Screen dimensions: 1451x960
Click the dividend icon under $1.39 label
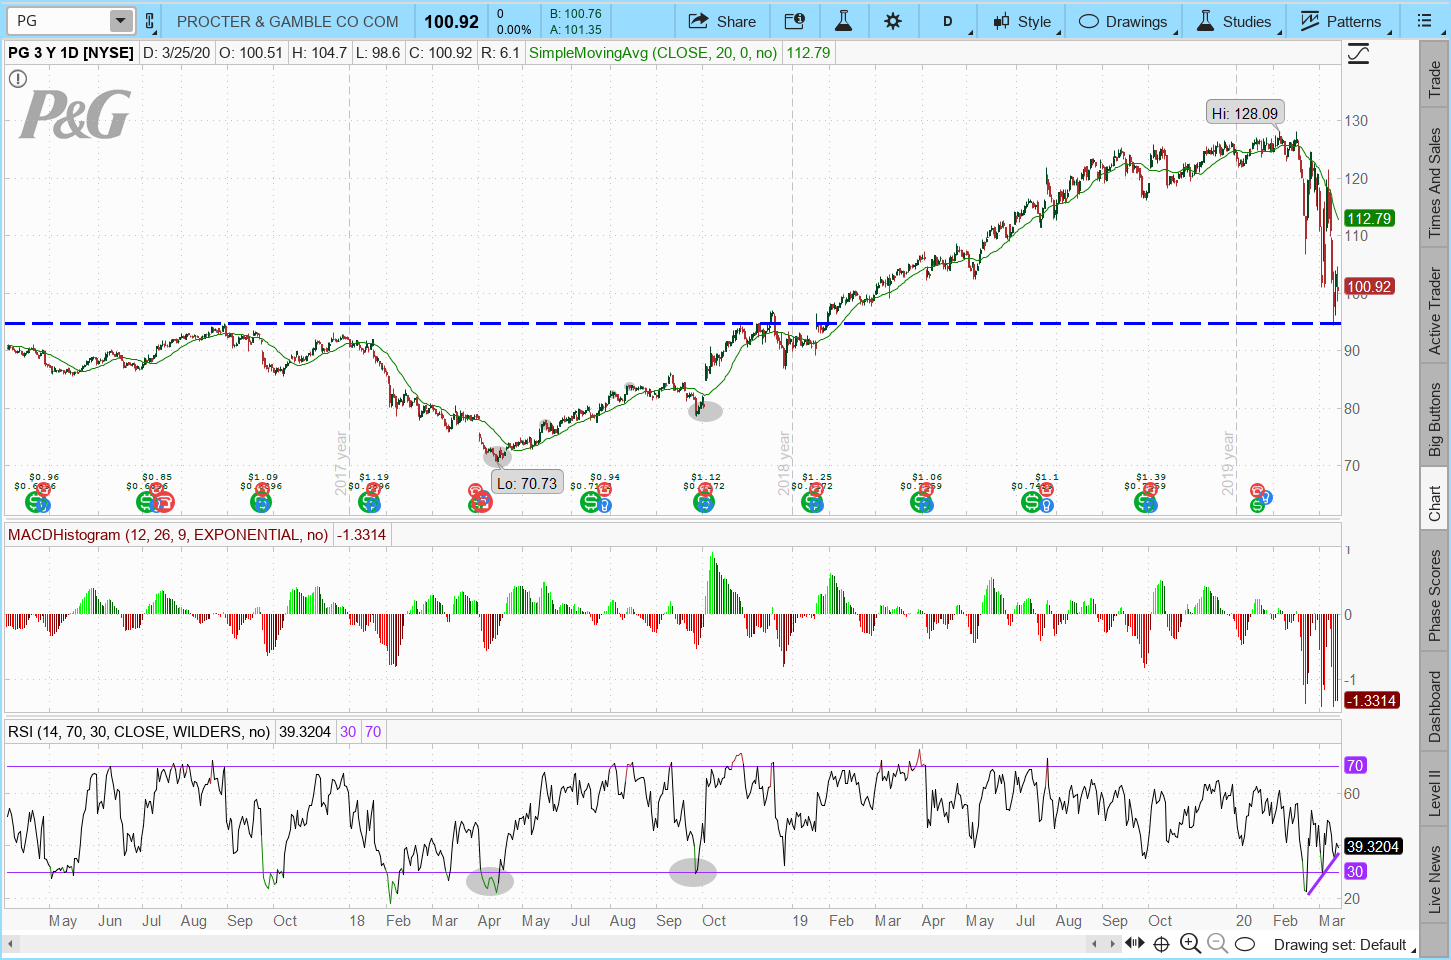(x=1146, y=501)
